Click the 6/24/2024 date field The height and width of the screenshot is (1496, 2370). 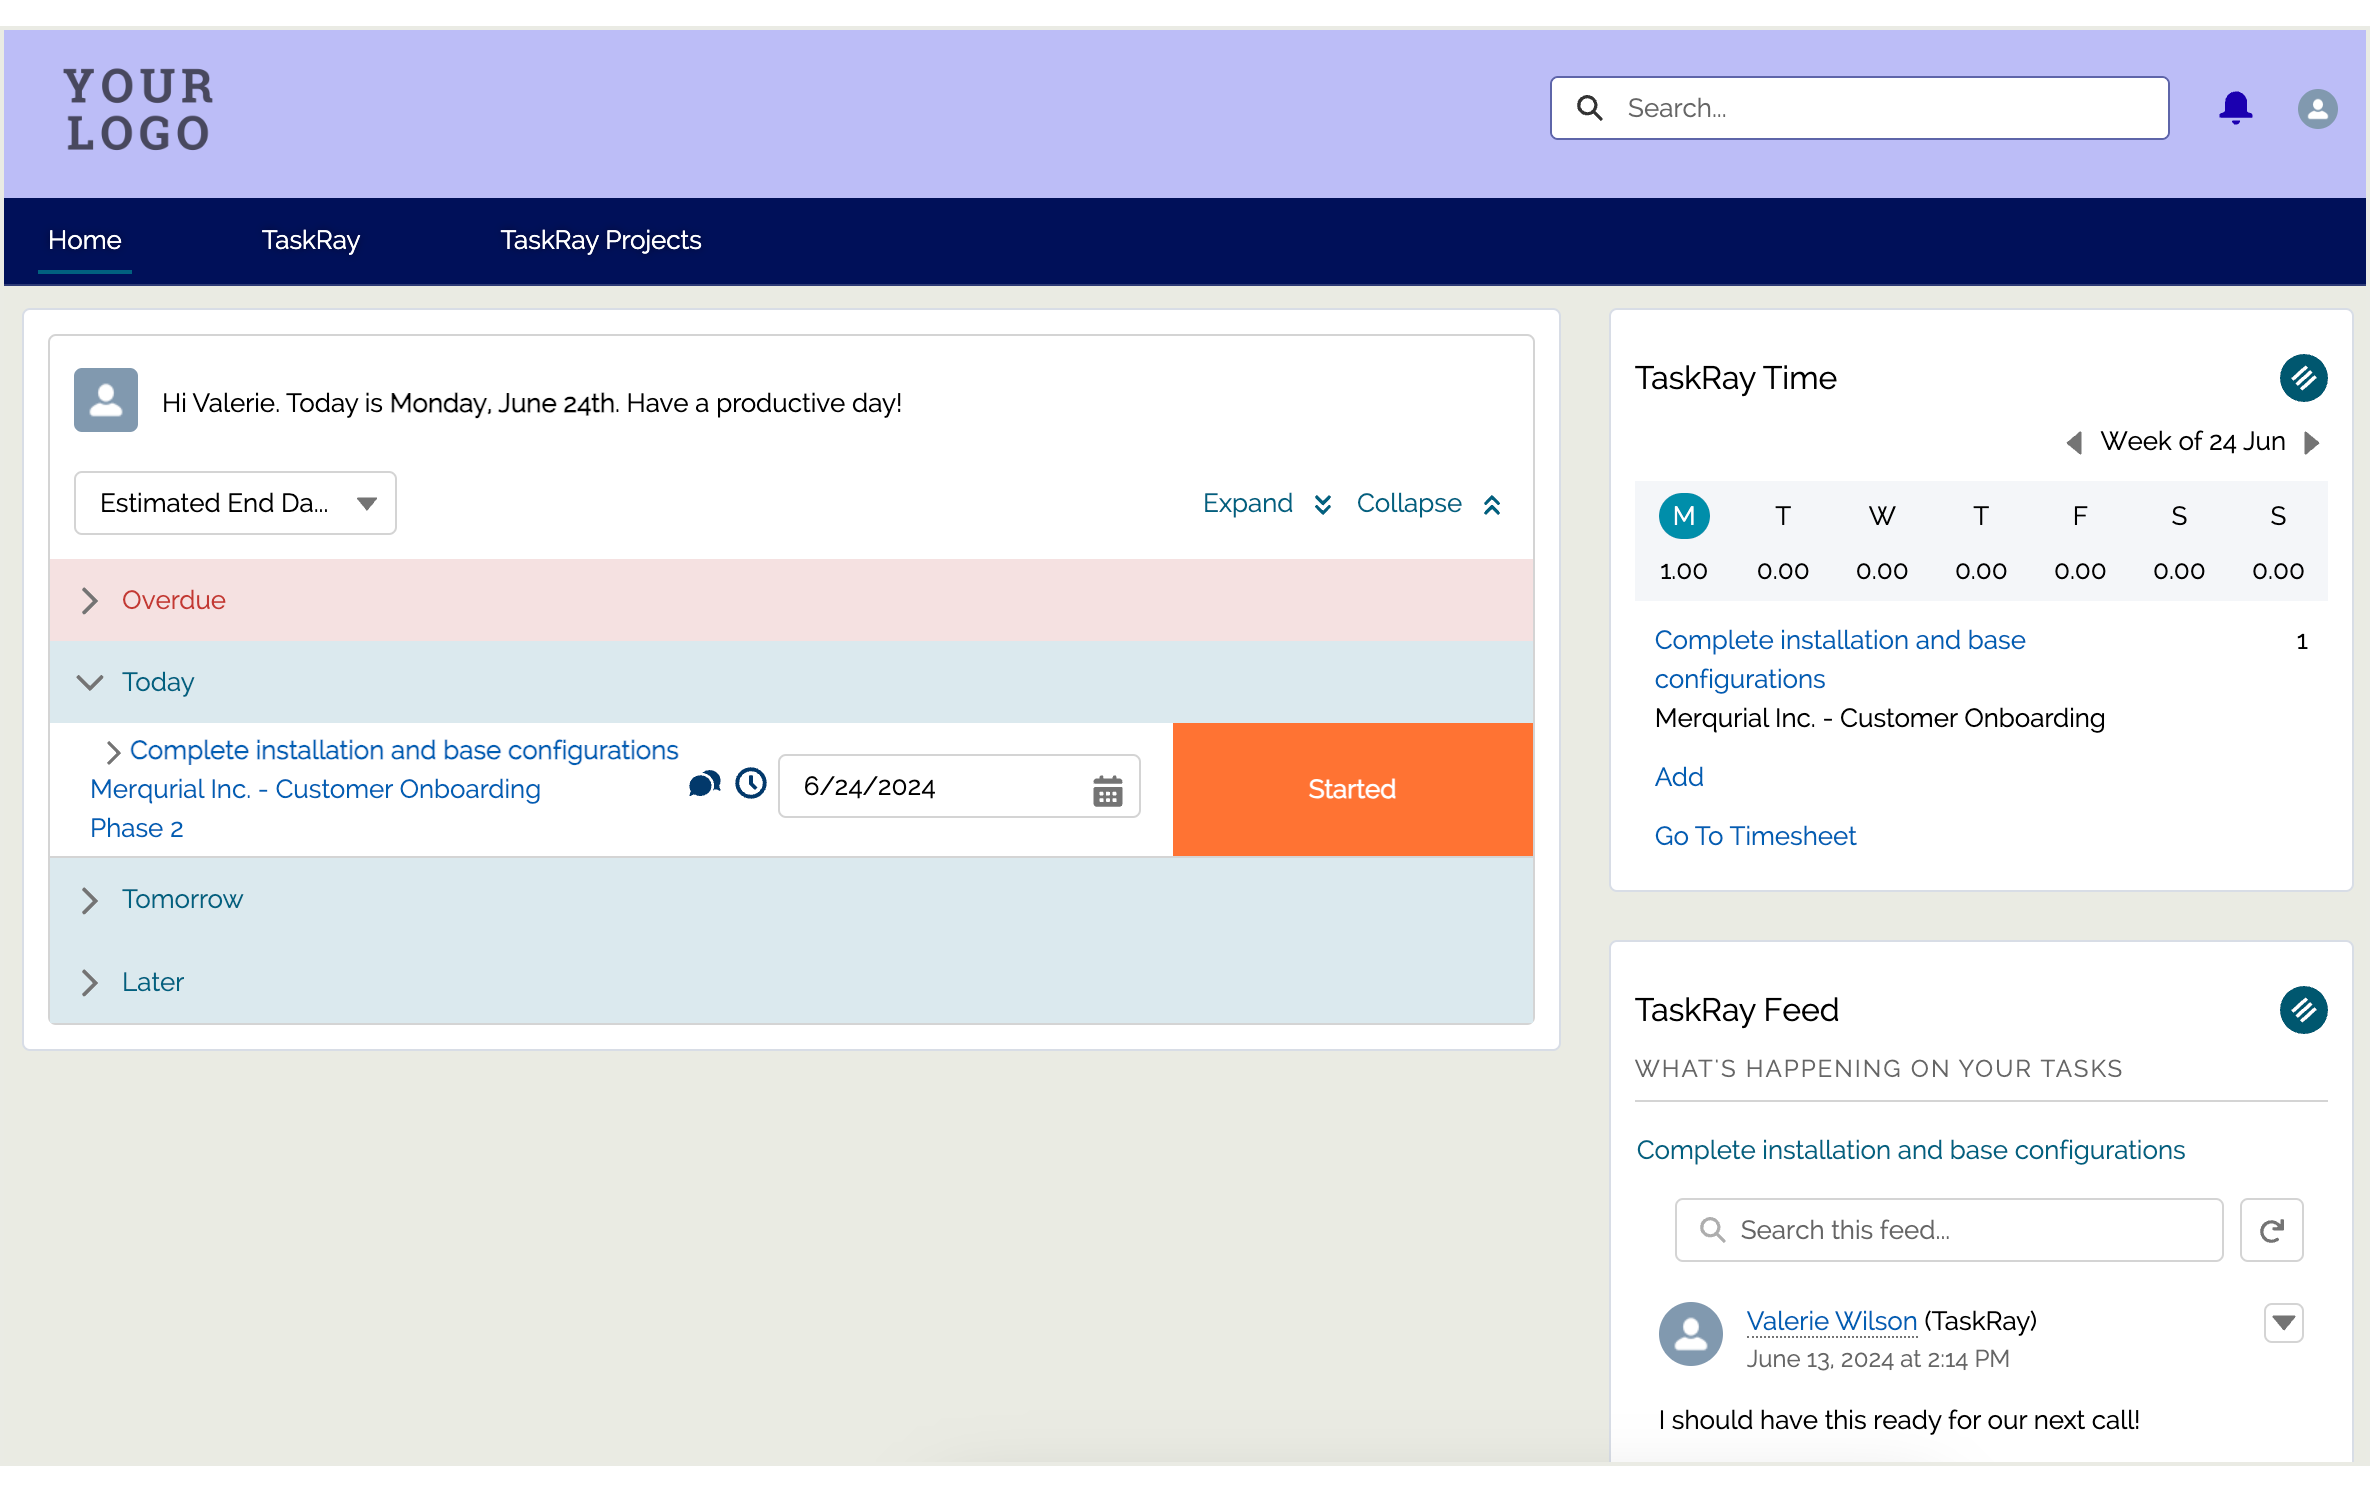(959, 786)
